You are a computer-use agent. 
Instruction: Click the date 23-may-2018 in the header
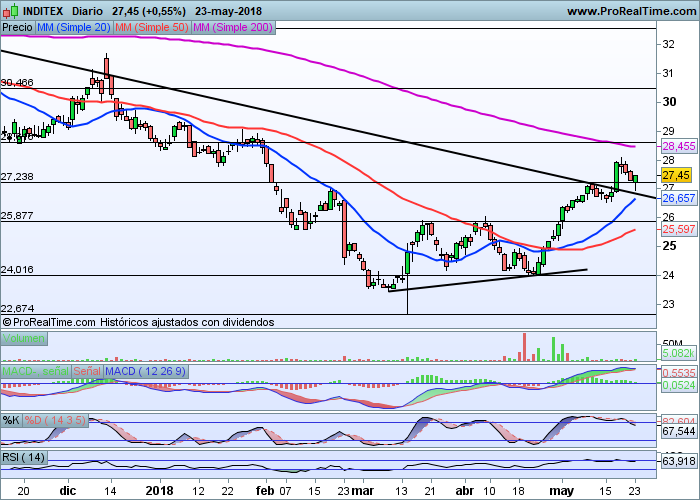click(229, 11)
